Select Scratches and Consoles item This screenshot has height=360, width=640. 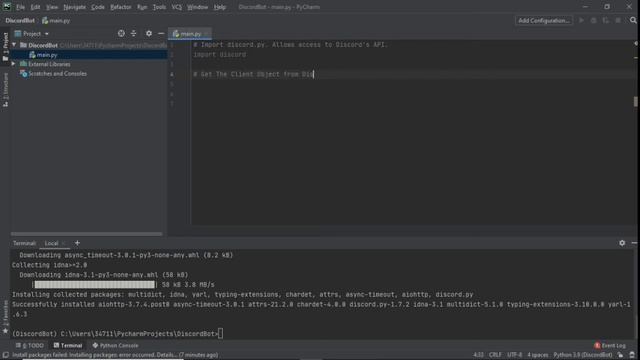point(57,74)
